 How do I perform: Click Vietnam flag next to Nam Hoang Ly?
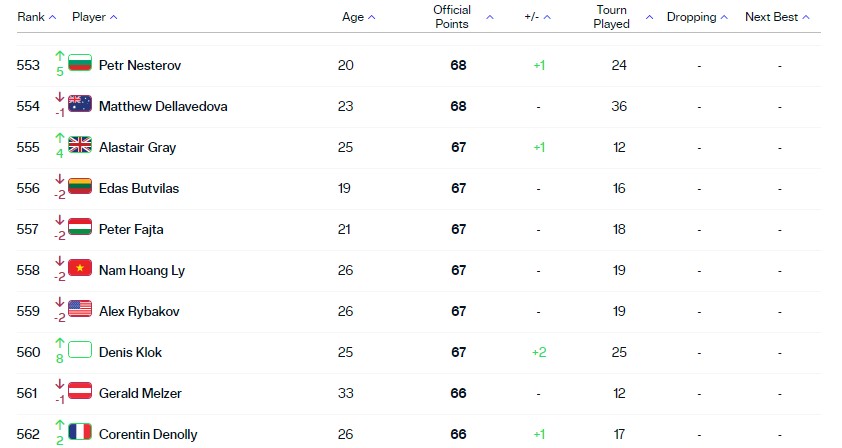click(x=80, y=268)
